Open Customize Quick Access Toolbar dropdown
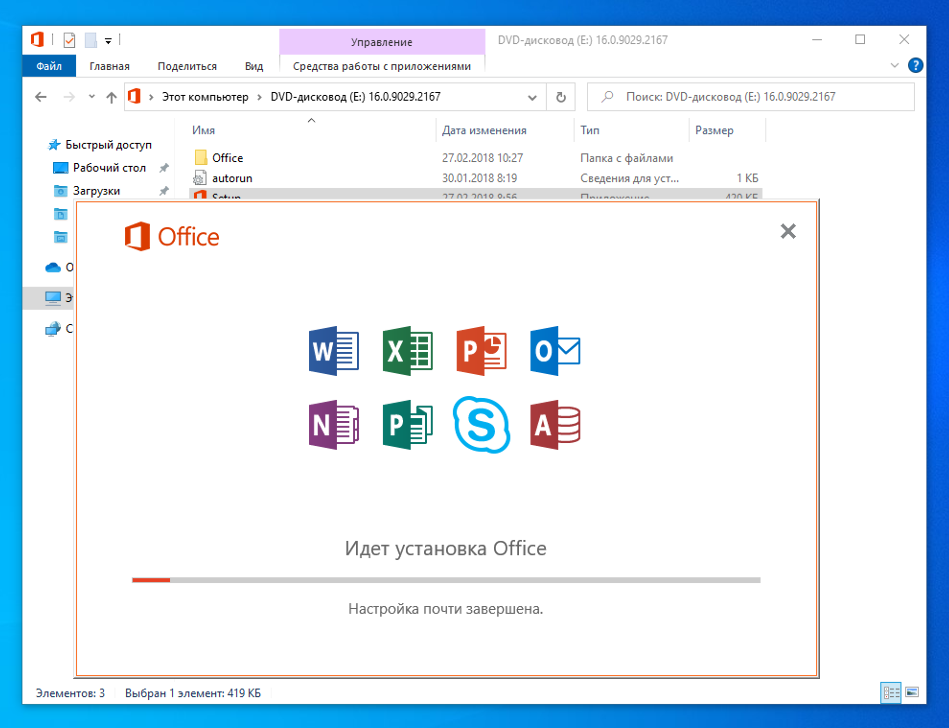The width and height of the screenshot is (949, 728). point(108,41)
